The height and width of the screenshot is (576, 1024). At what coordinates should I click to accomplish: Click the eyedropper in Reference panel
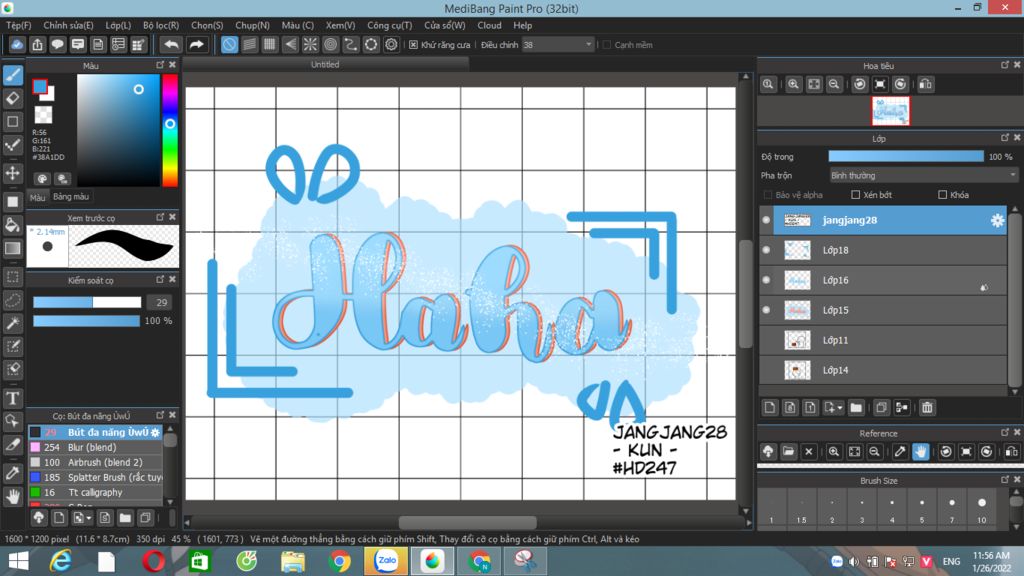900,451
